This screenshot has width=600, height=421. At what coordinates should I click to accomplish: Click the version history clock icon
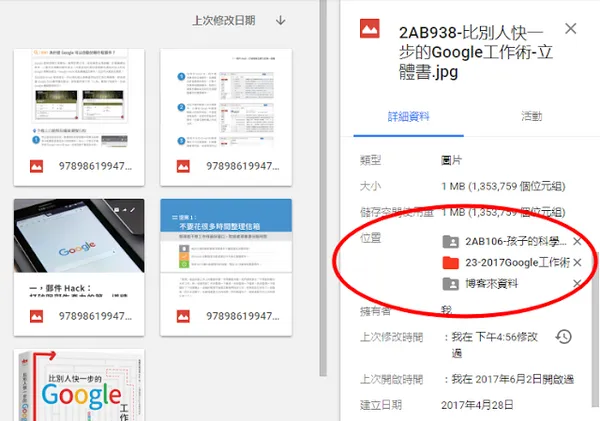tap(564, 337)
